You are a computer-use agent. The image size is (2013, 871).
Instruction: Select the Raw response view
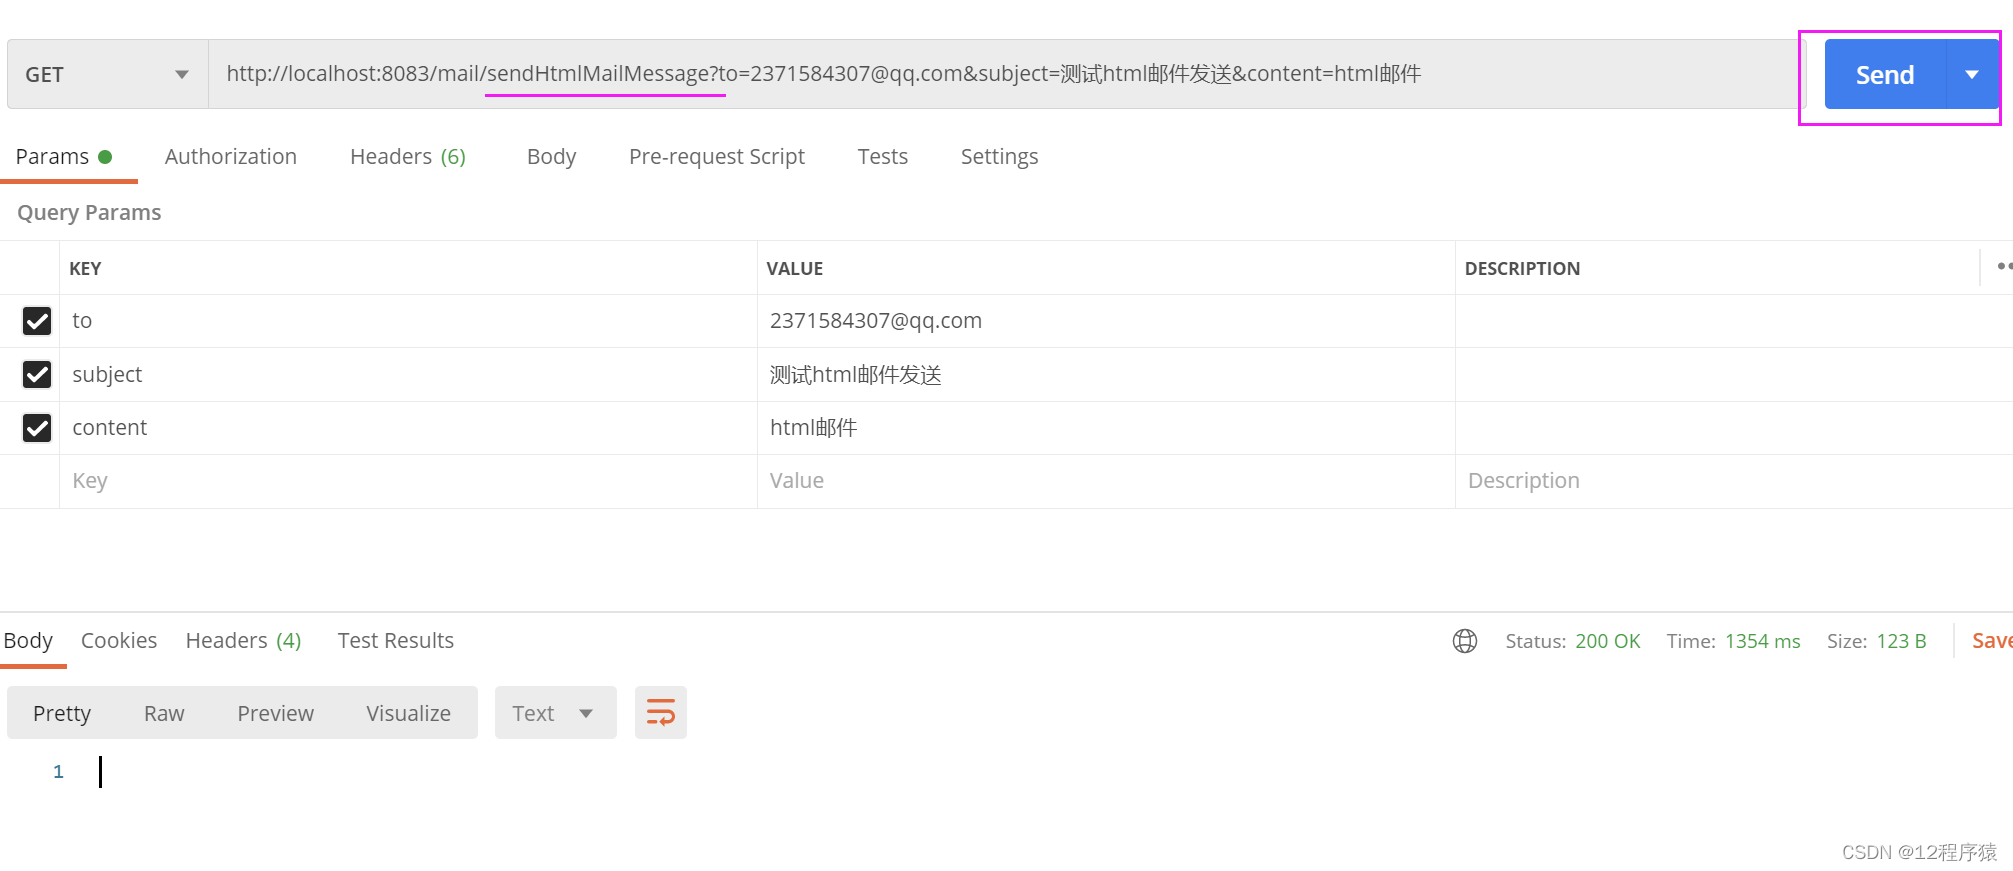(x=164, y=713)
